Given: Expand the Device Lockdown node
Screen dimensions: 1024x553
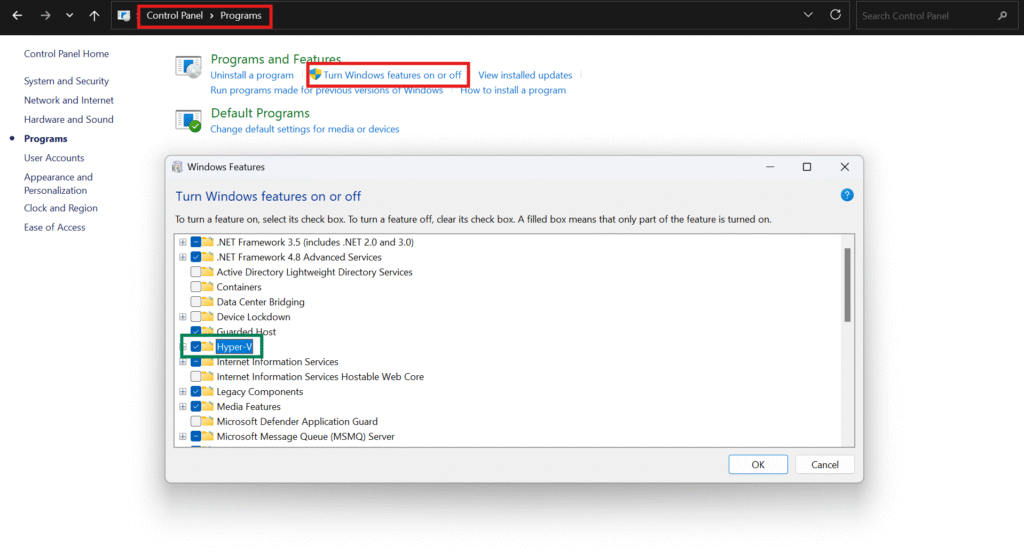Looking at the screenshot, I should click(x=183, y=317).
